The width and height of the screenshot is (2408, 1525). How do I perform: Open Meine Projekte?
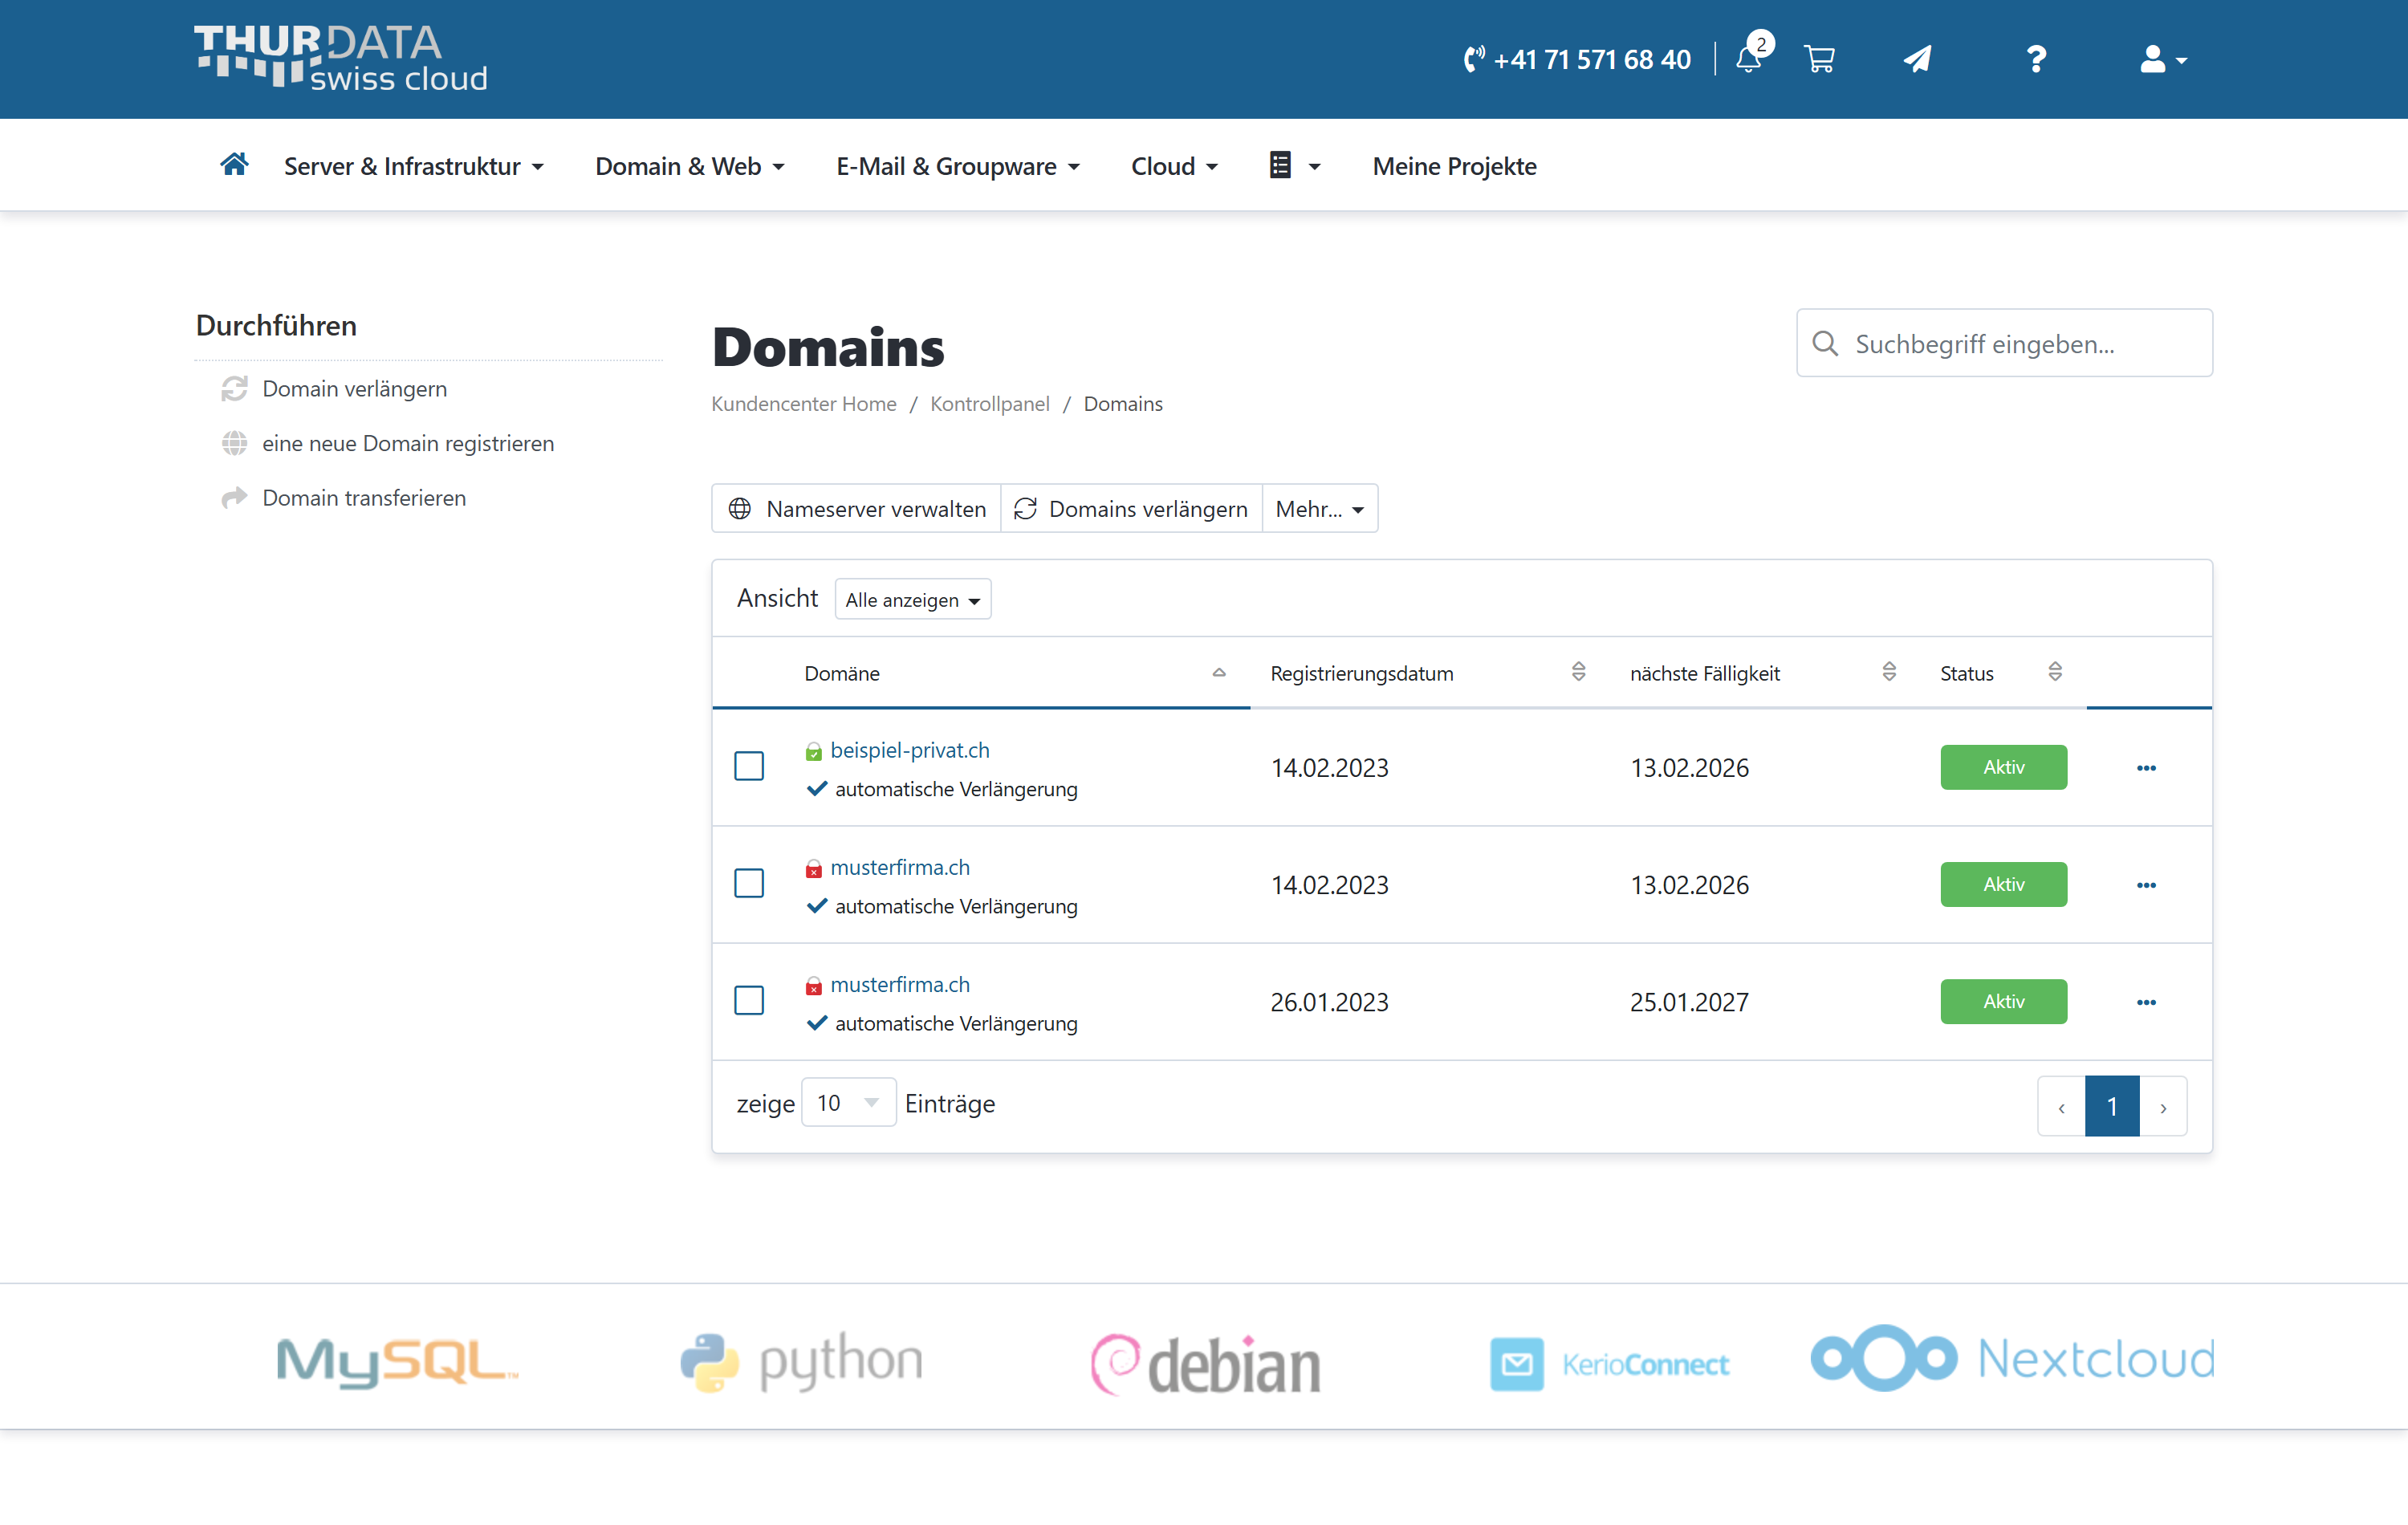pos(1454,166)
